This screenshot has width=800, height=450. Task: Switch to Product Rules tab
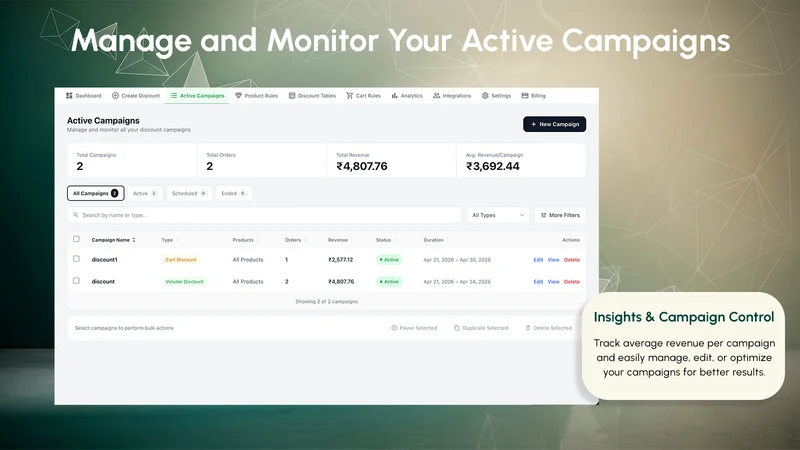pos(256,95)
